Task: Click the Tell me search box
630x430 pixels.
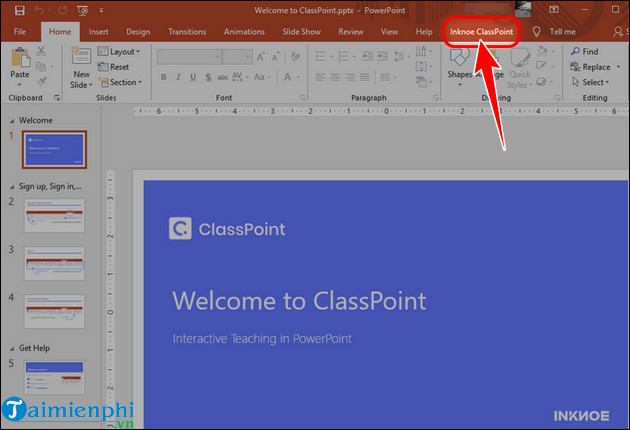Action: [554, 32]
